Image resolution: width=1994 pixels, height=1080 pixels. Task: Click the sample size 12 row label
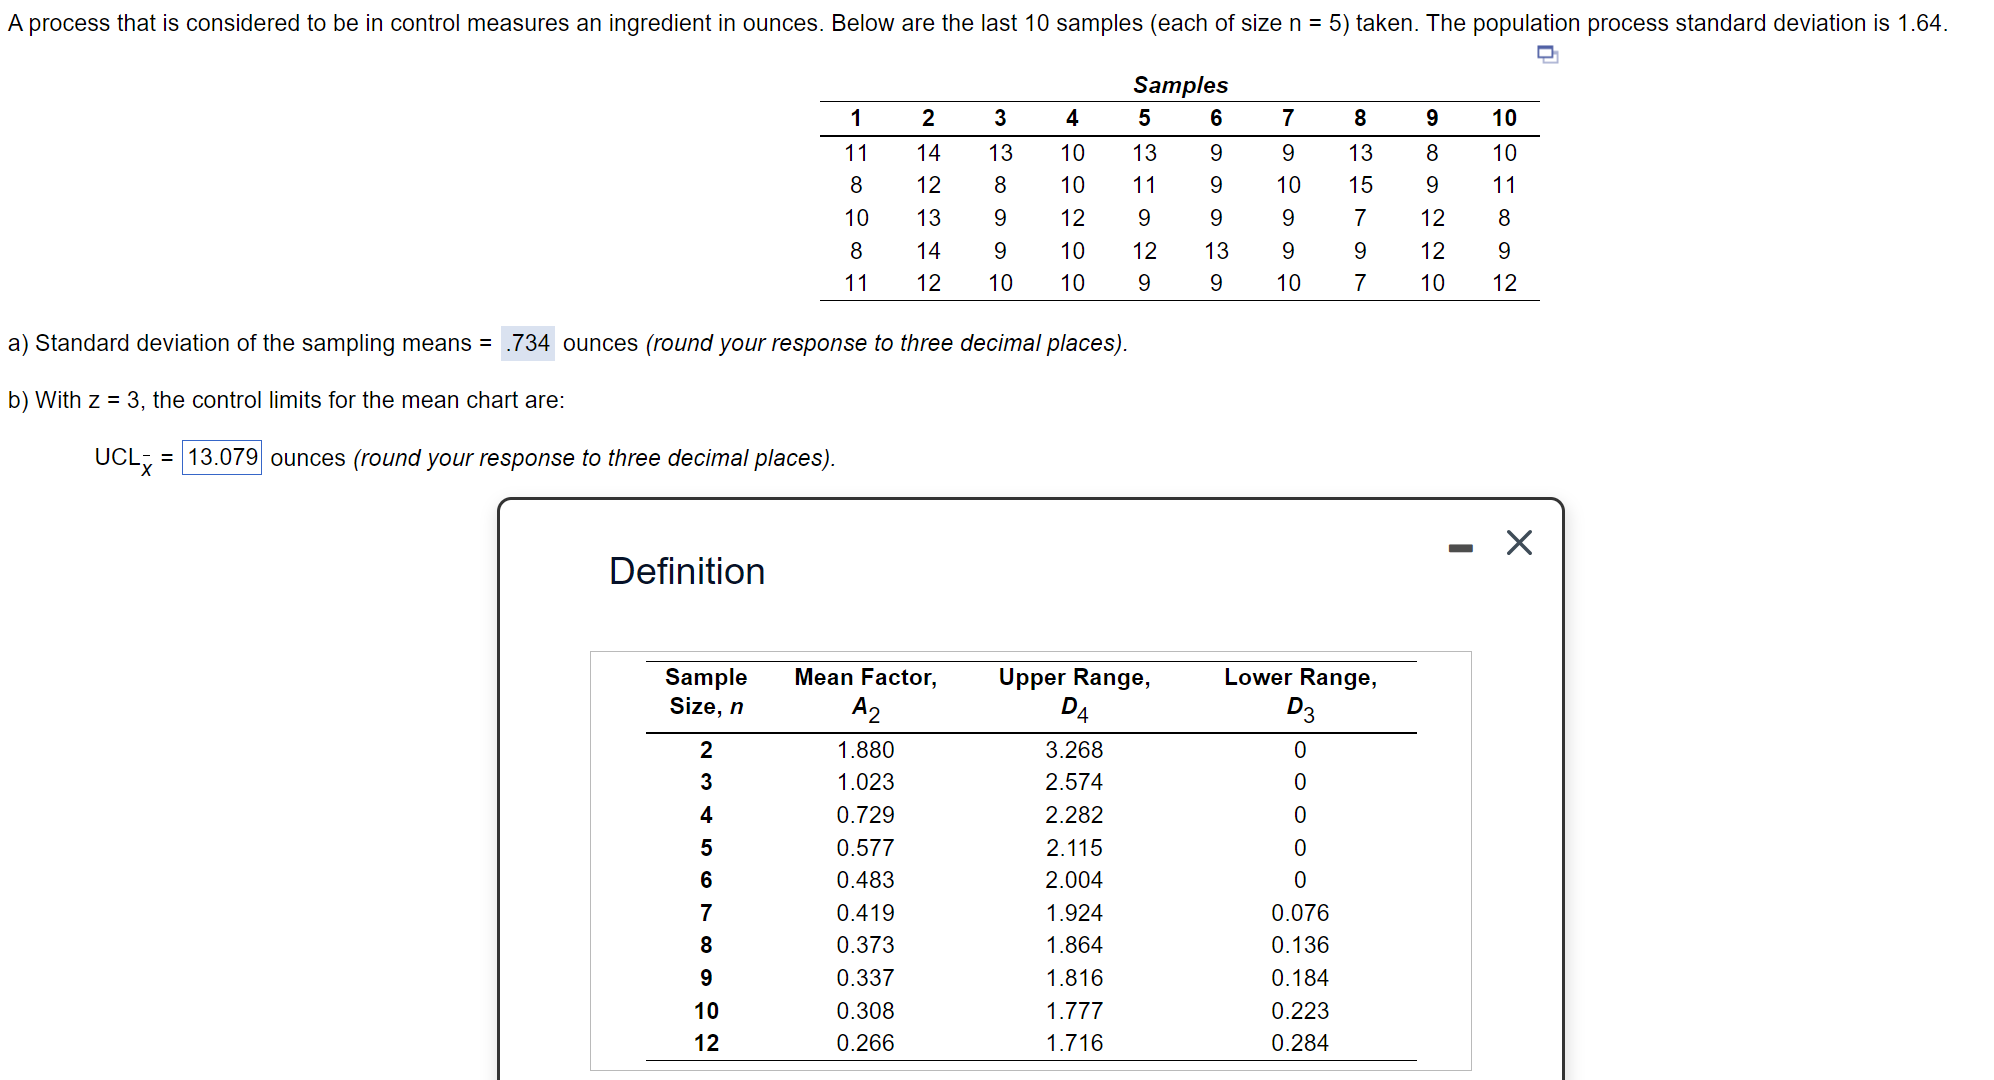pyautogui.click(x=706, y=1043)
